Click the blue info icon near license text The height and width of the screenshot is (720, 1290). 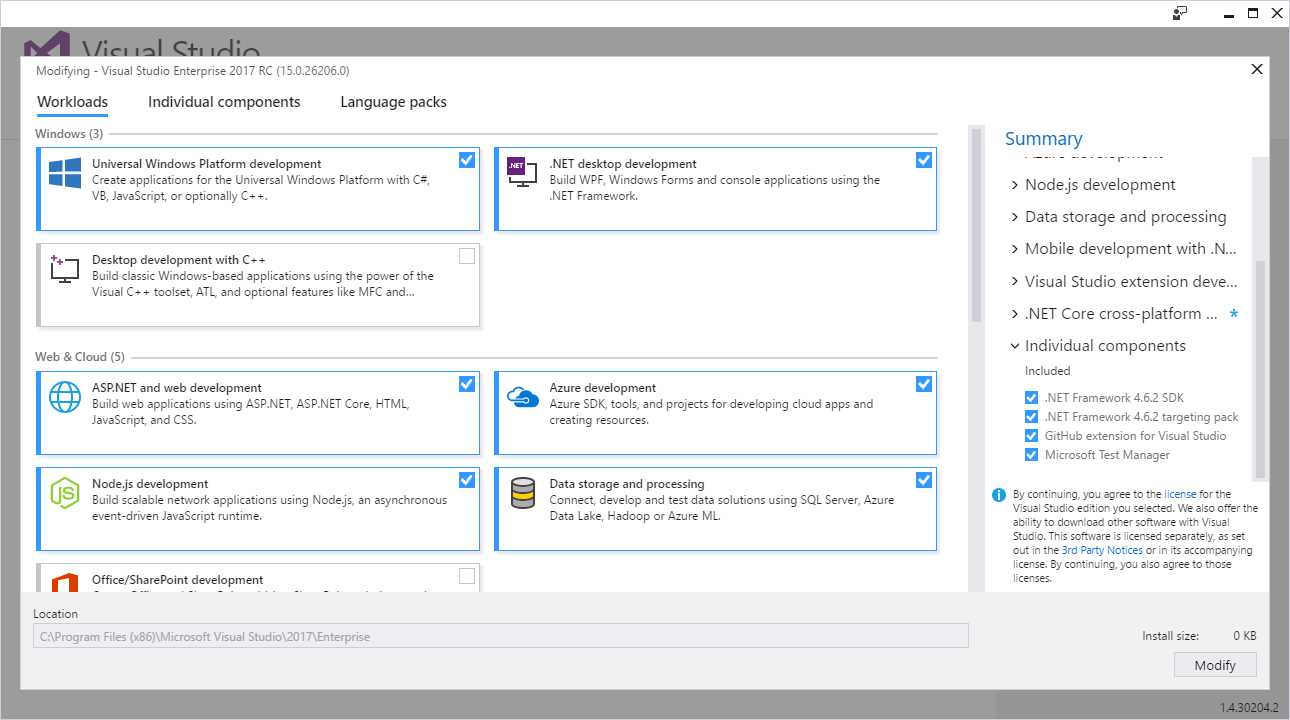(x=997, y=493)
